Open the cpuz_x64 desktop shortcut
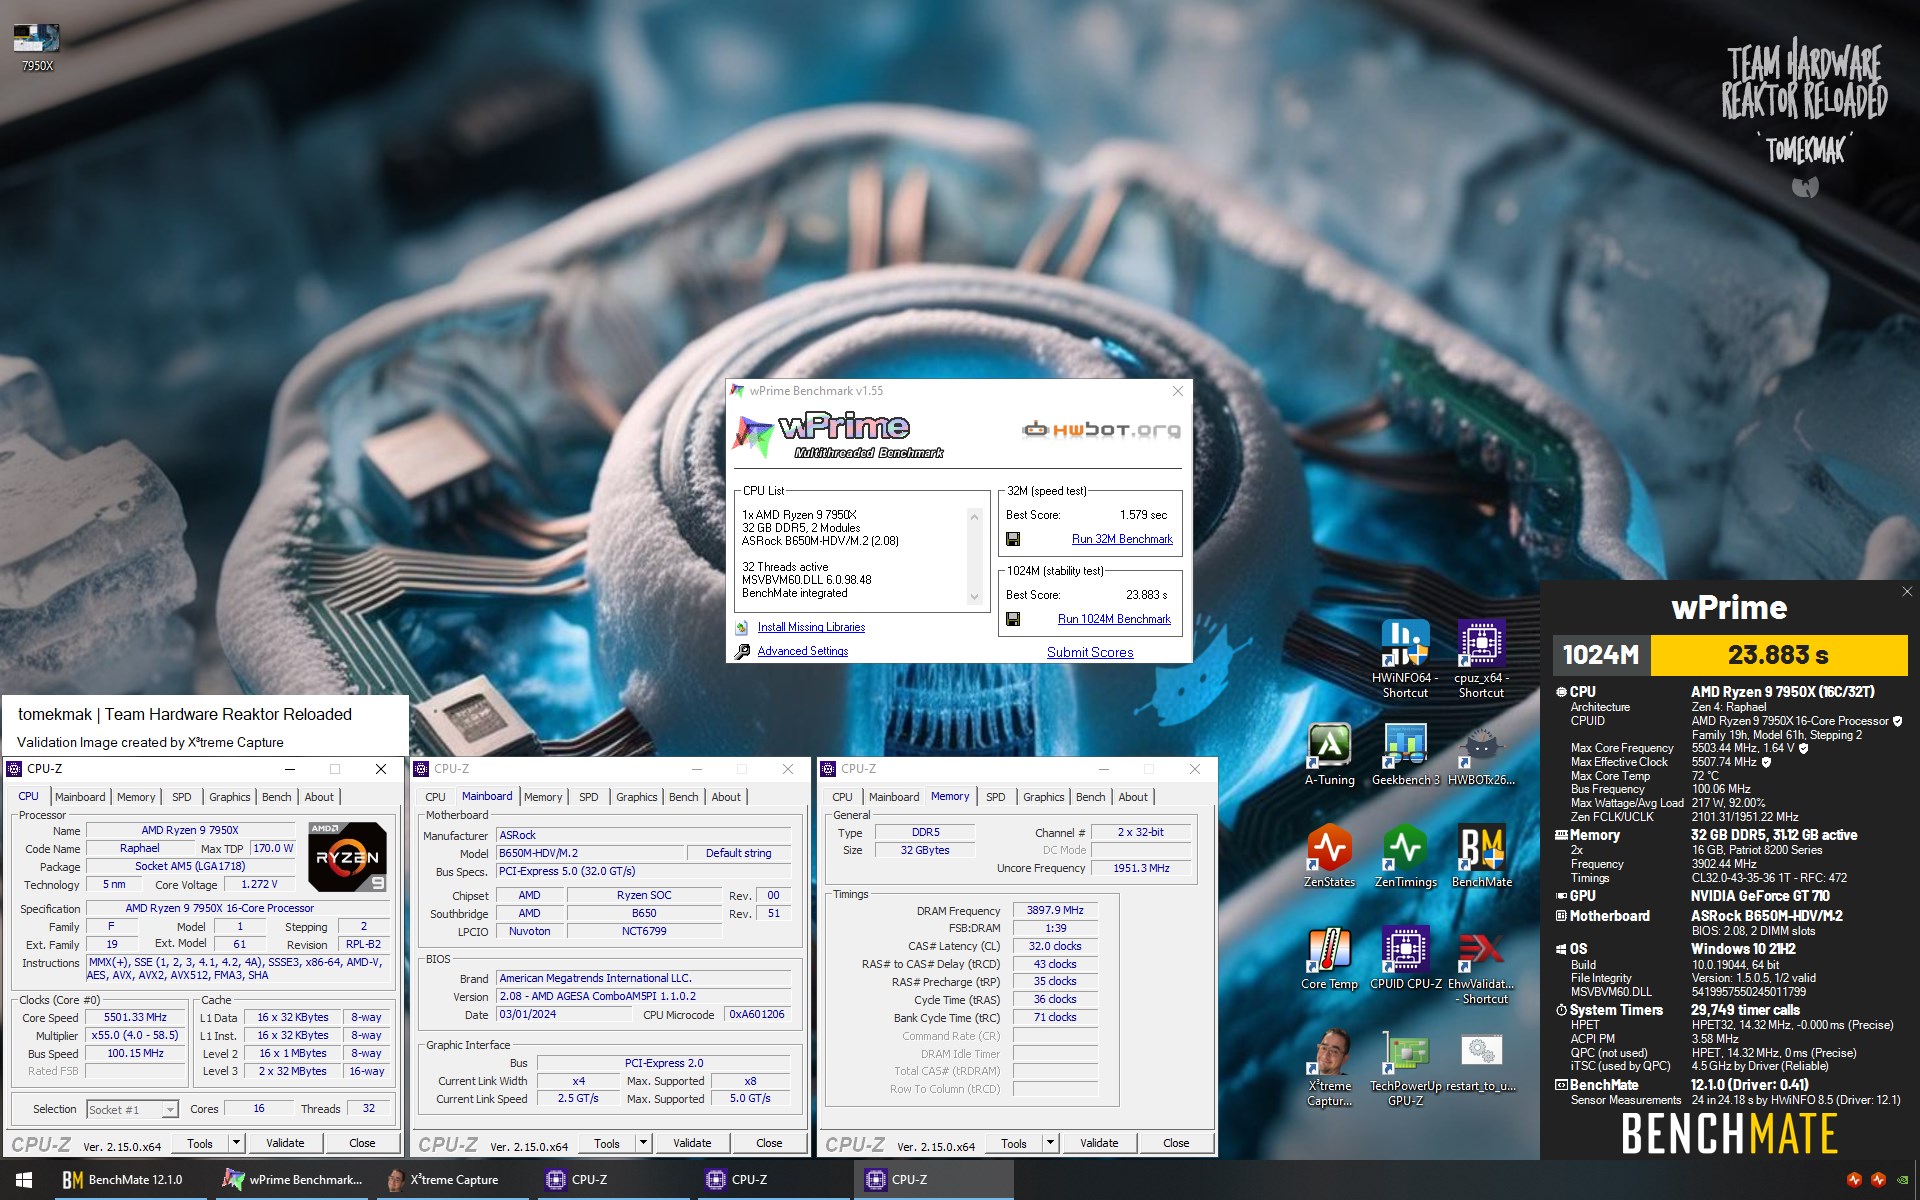This screenshot has height=1200, width=1920. pyautogui.click(x=1481, y=658)
